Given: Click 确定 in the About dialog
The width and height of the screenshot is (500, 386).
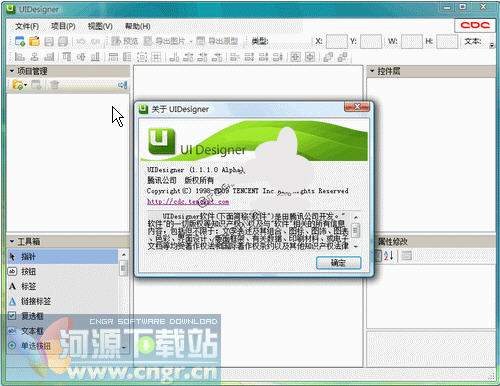Looking at the screenshot, I should tap(338, 263).
